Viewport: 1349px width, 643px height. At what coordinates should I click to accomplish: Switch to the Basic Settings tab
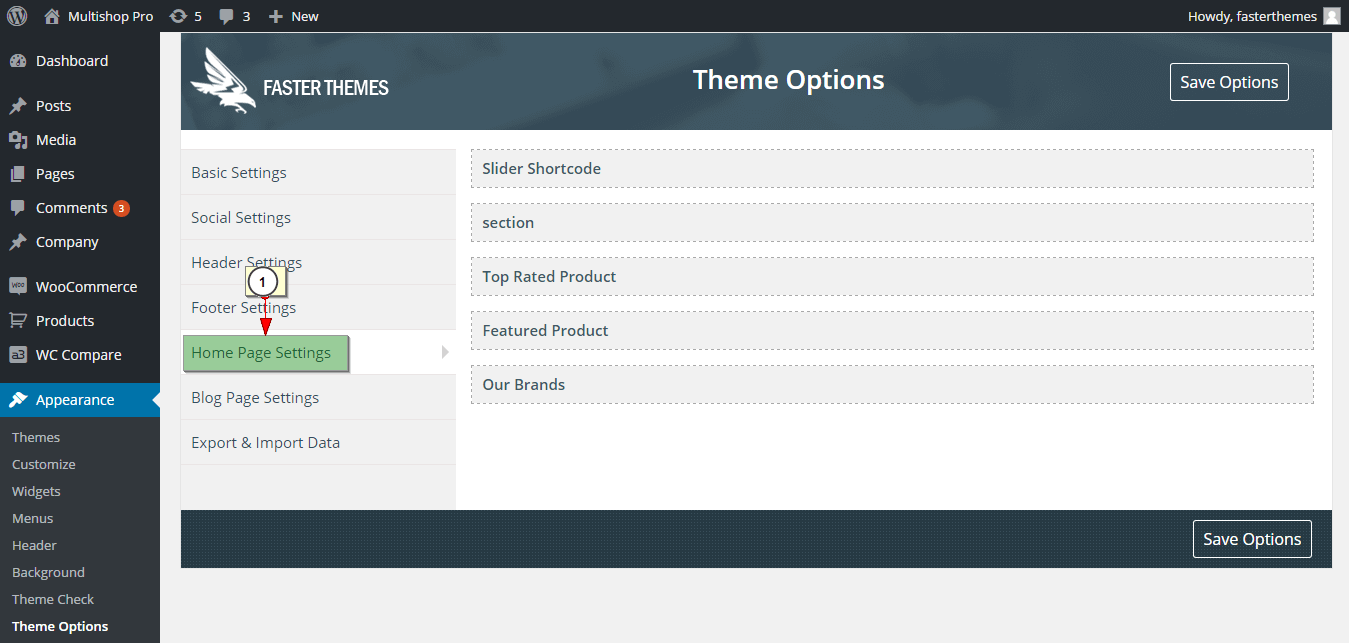(x=318, y=173)
